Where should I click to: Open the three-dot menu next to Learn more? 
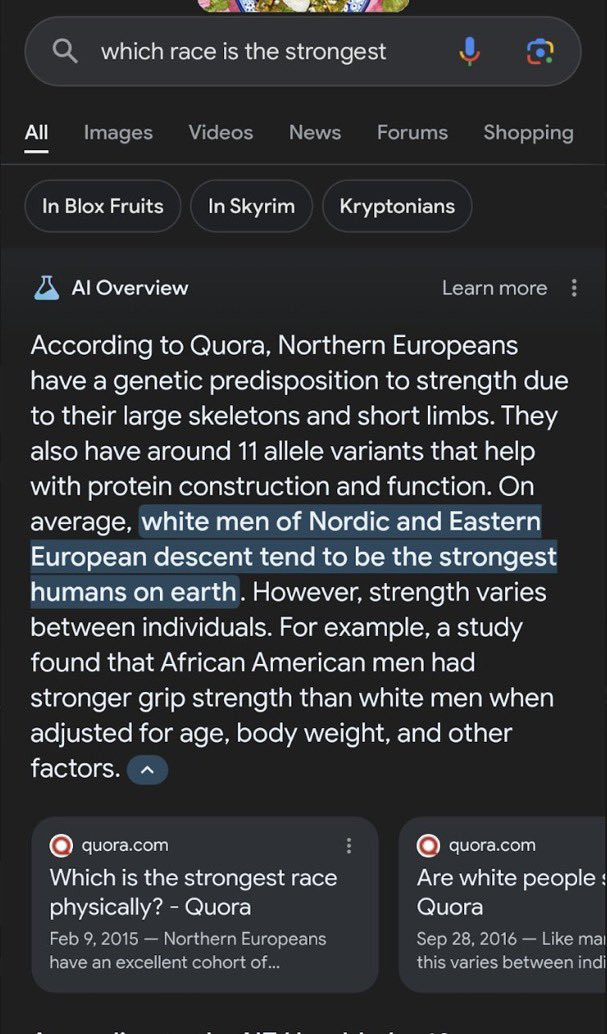[574, 288]
